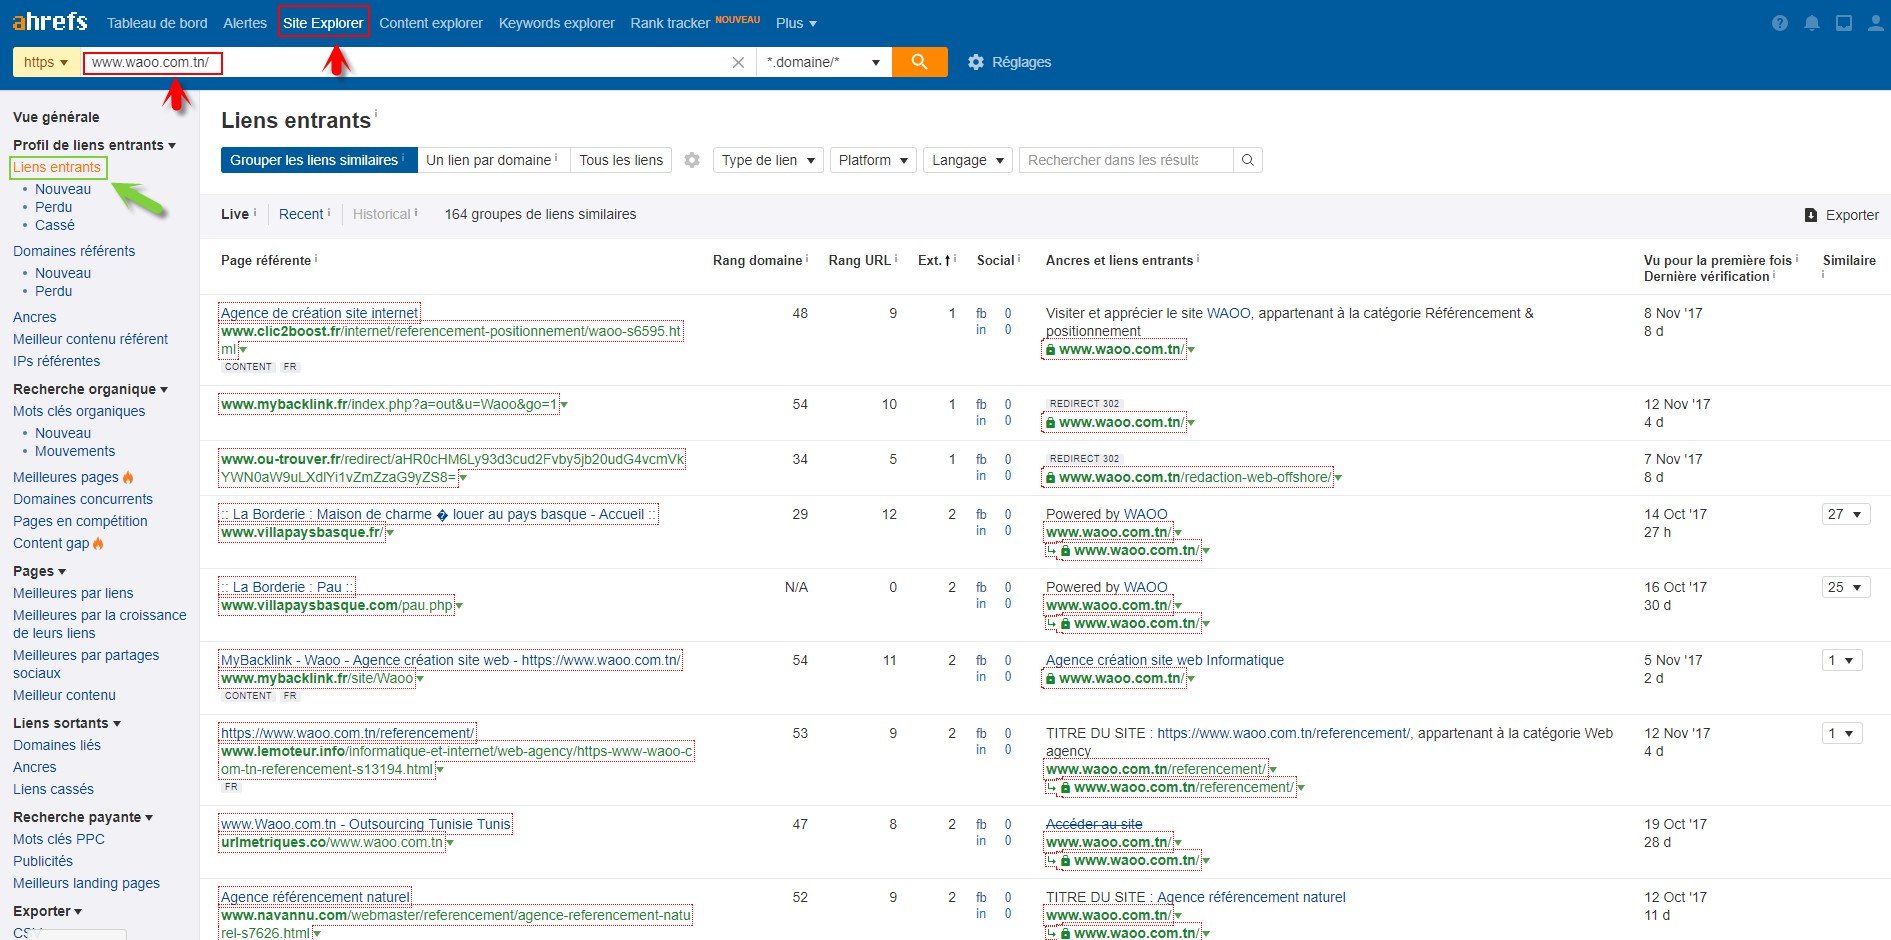Open Similaire dropdown in MyBacklink row
1891x940 pixels.
tap(1842, 660)
